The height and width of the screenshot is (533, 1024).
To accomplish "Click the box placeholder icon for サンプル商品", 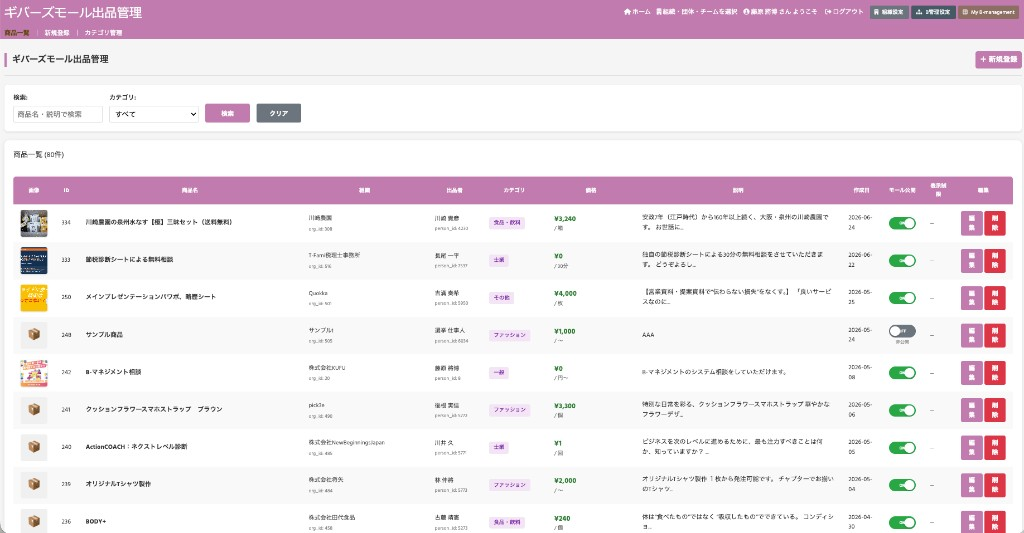I will [34, 334].
